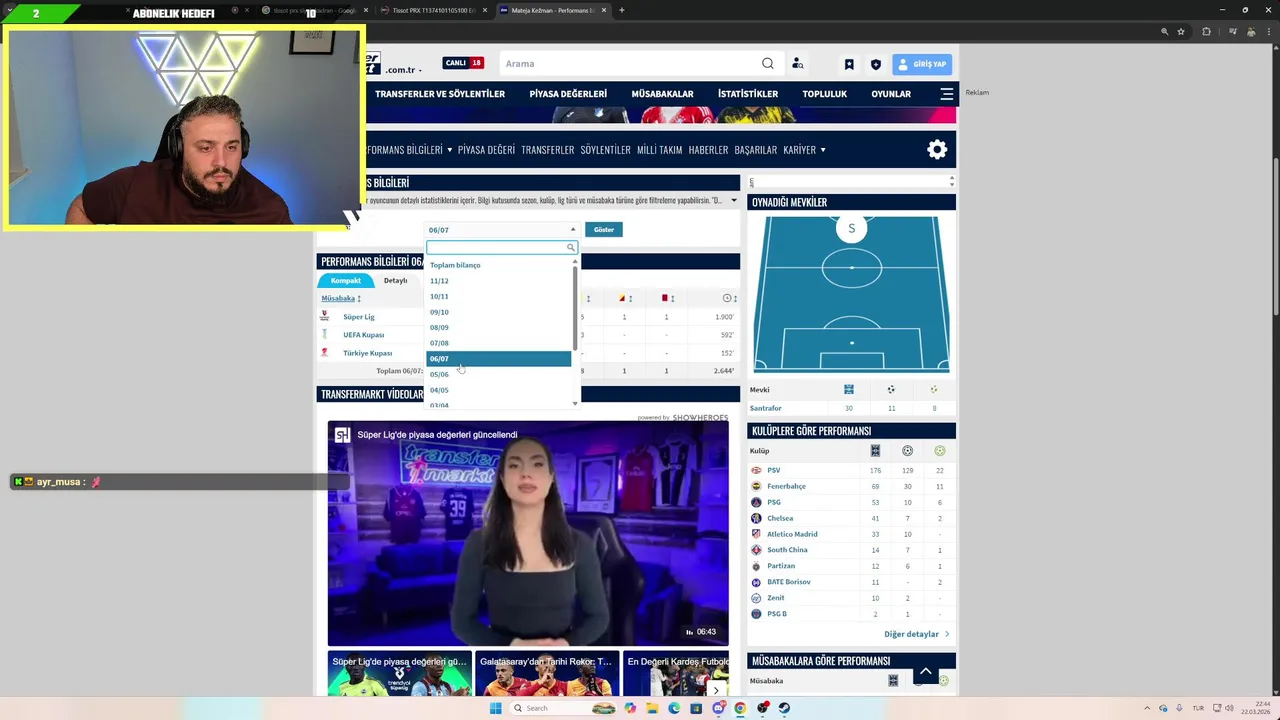
Task: Open the bookmark watchlist icon
Action: point(849,64)
